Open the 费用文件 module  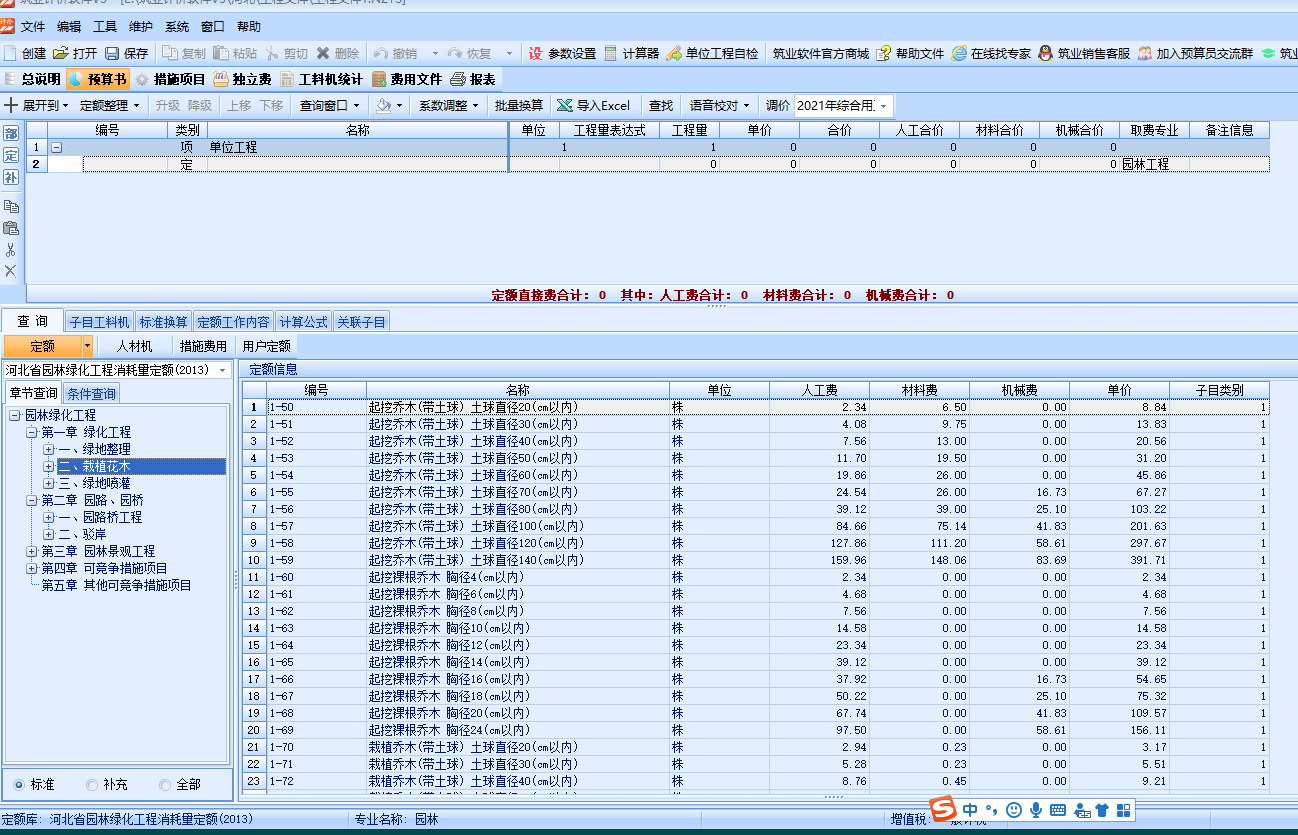click(x=407, y=79)
